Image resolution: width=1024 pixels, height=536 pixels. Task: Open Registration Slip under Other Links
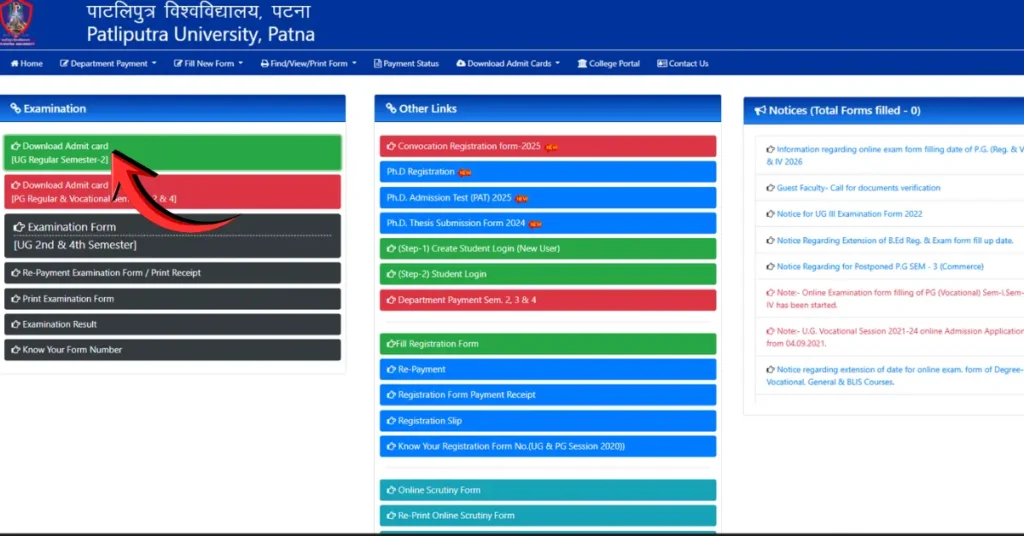pos(548,421)
